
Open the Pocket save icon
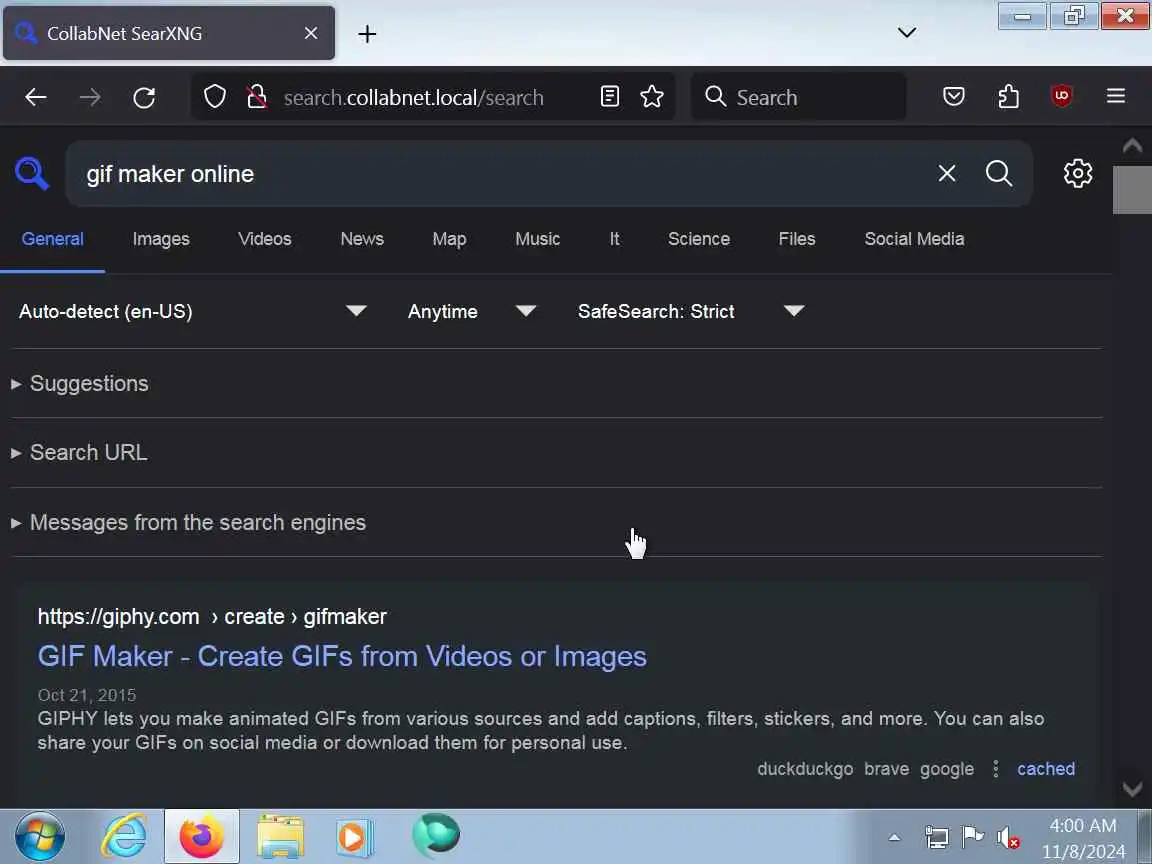pyautogui.click(x=954, y=96)
